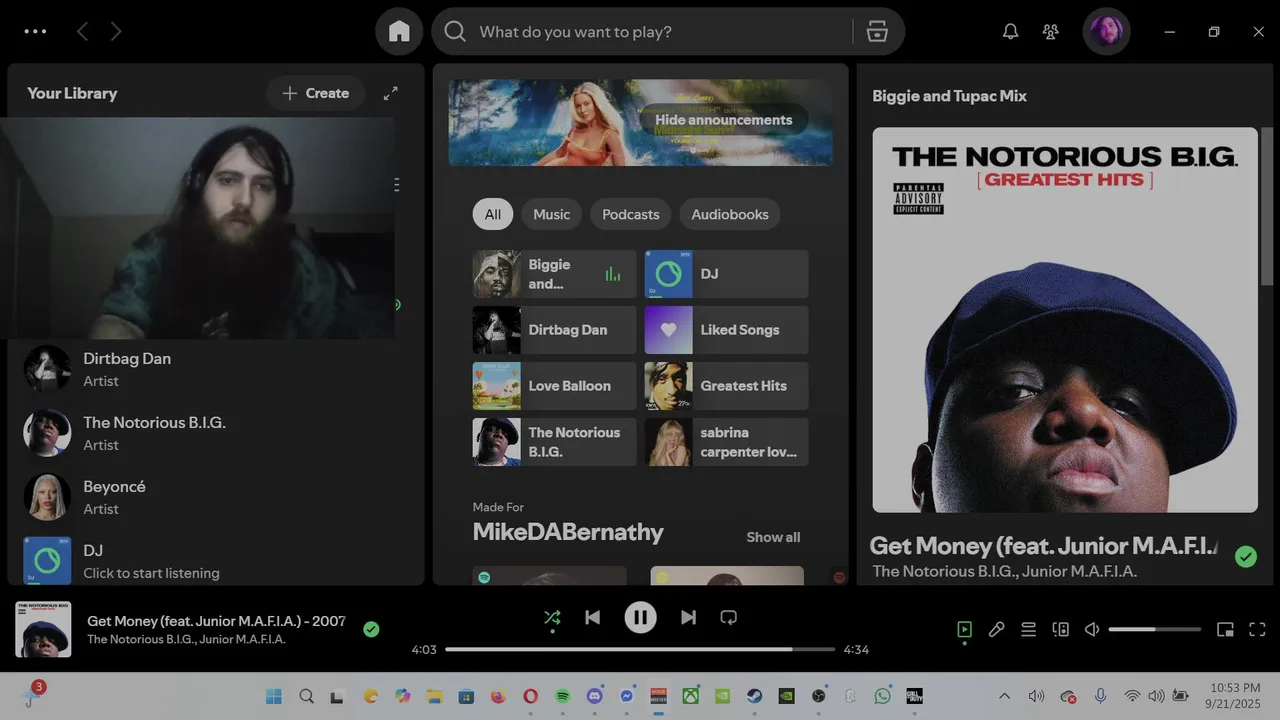This screenshot has height=720, width=1280.
Task: Open the Browse icon in search bar
Action: point(877,32)
